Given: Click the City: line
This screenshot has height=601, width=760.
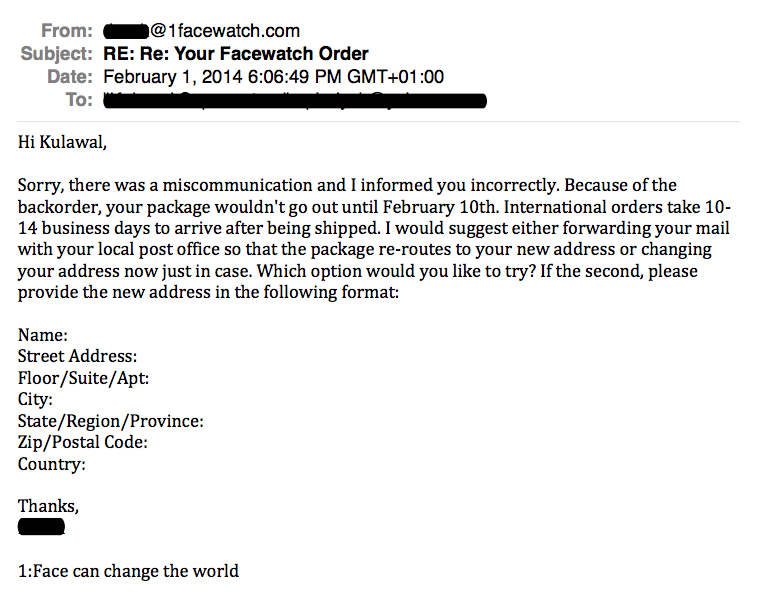Looking at the screenshot, I should [35, 399].
